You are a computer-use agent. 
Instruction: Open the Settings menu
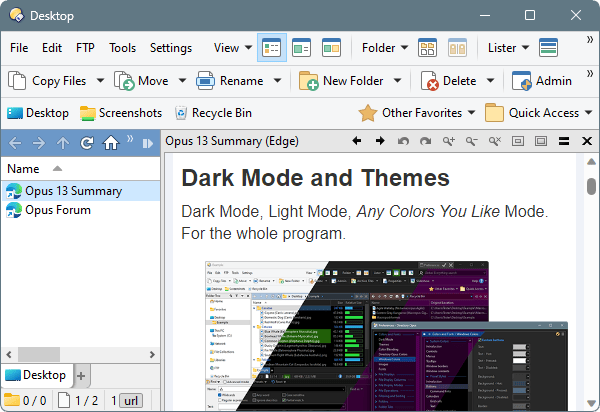pyautogui.click(x=170, y=47)
